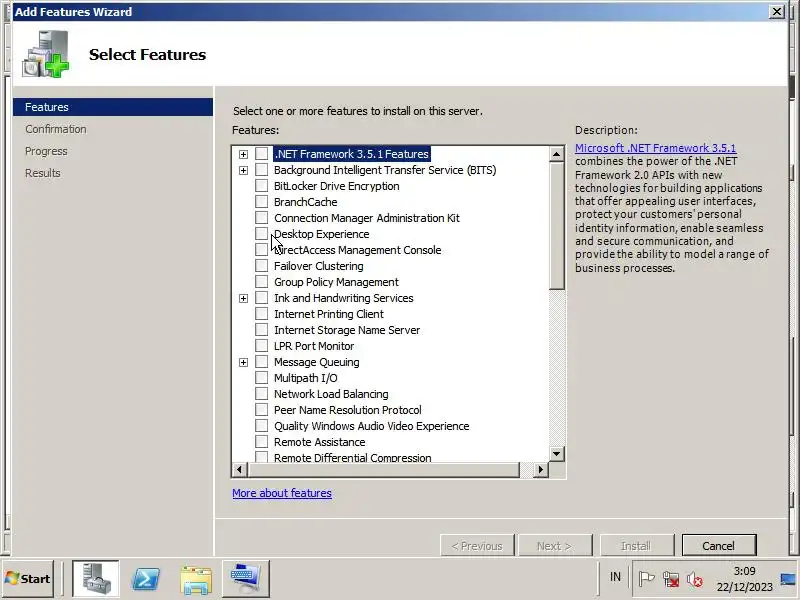Enable LPR Port Monitor checkbox
The width and height of the screenshot is (800, 600).
tap(261, 345)
